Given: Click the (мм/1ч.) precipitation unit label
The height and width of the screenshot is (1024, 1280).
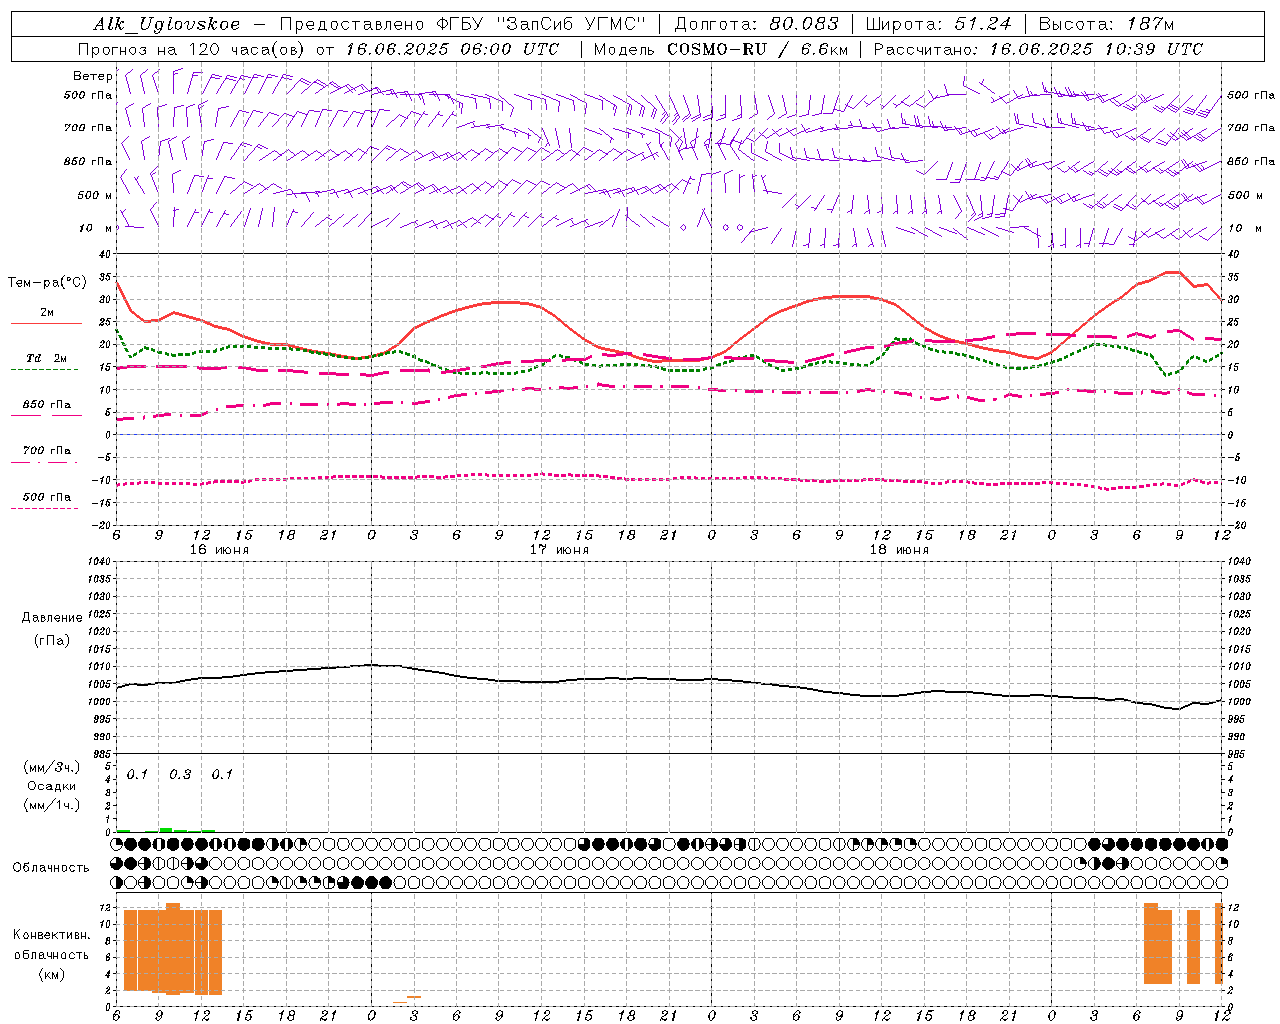Looking at the screenshot, I should 52,805.
